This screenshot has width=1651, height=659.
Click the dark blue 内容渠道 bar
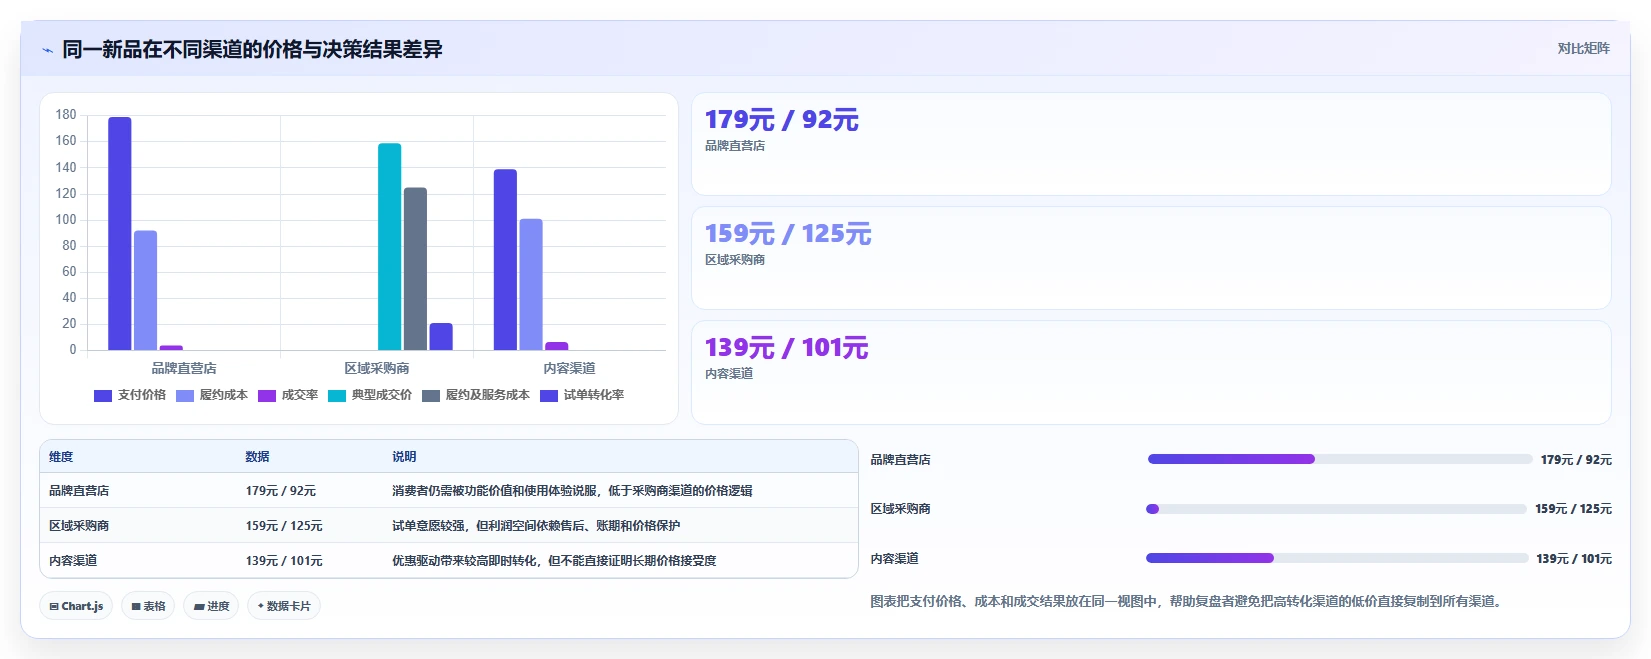coord(505,260)
